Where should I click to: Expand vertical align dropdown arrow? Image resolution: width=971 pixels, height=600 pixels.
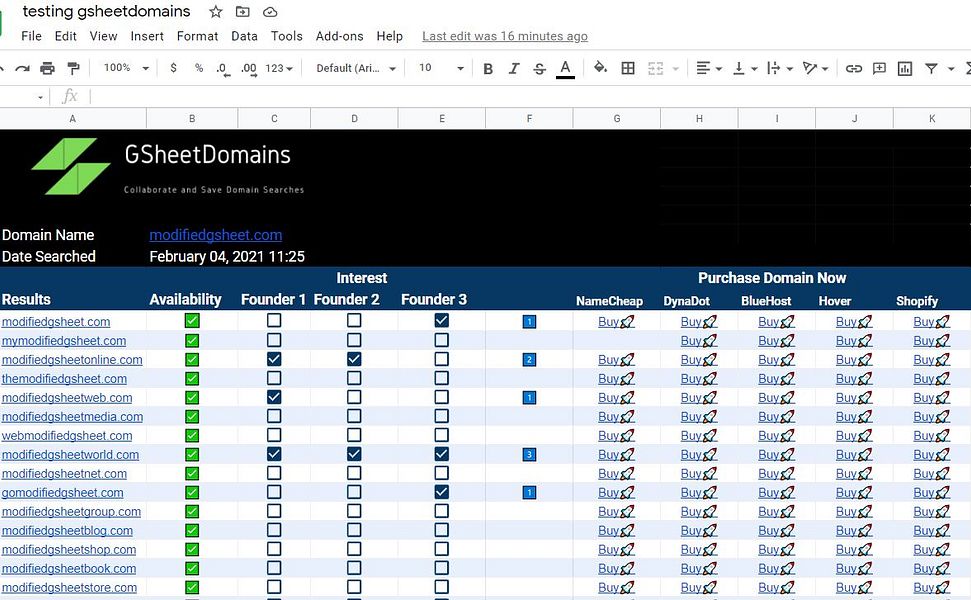tap(754, 69)
